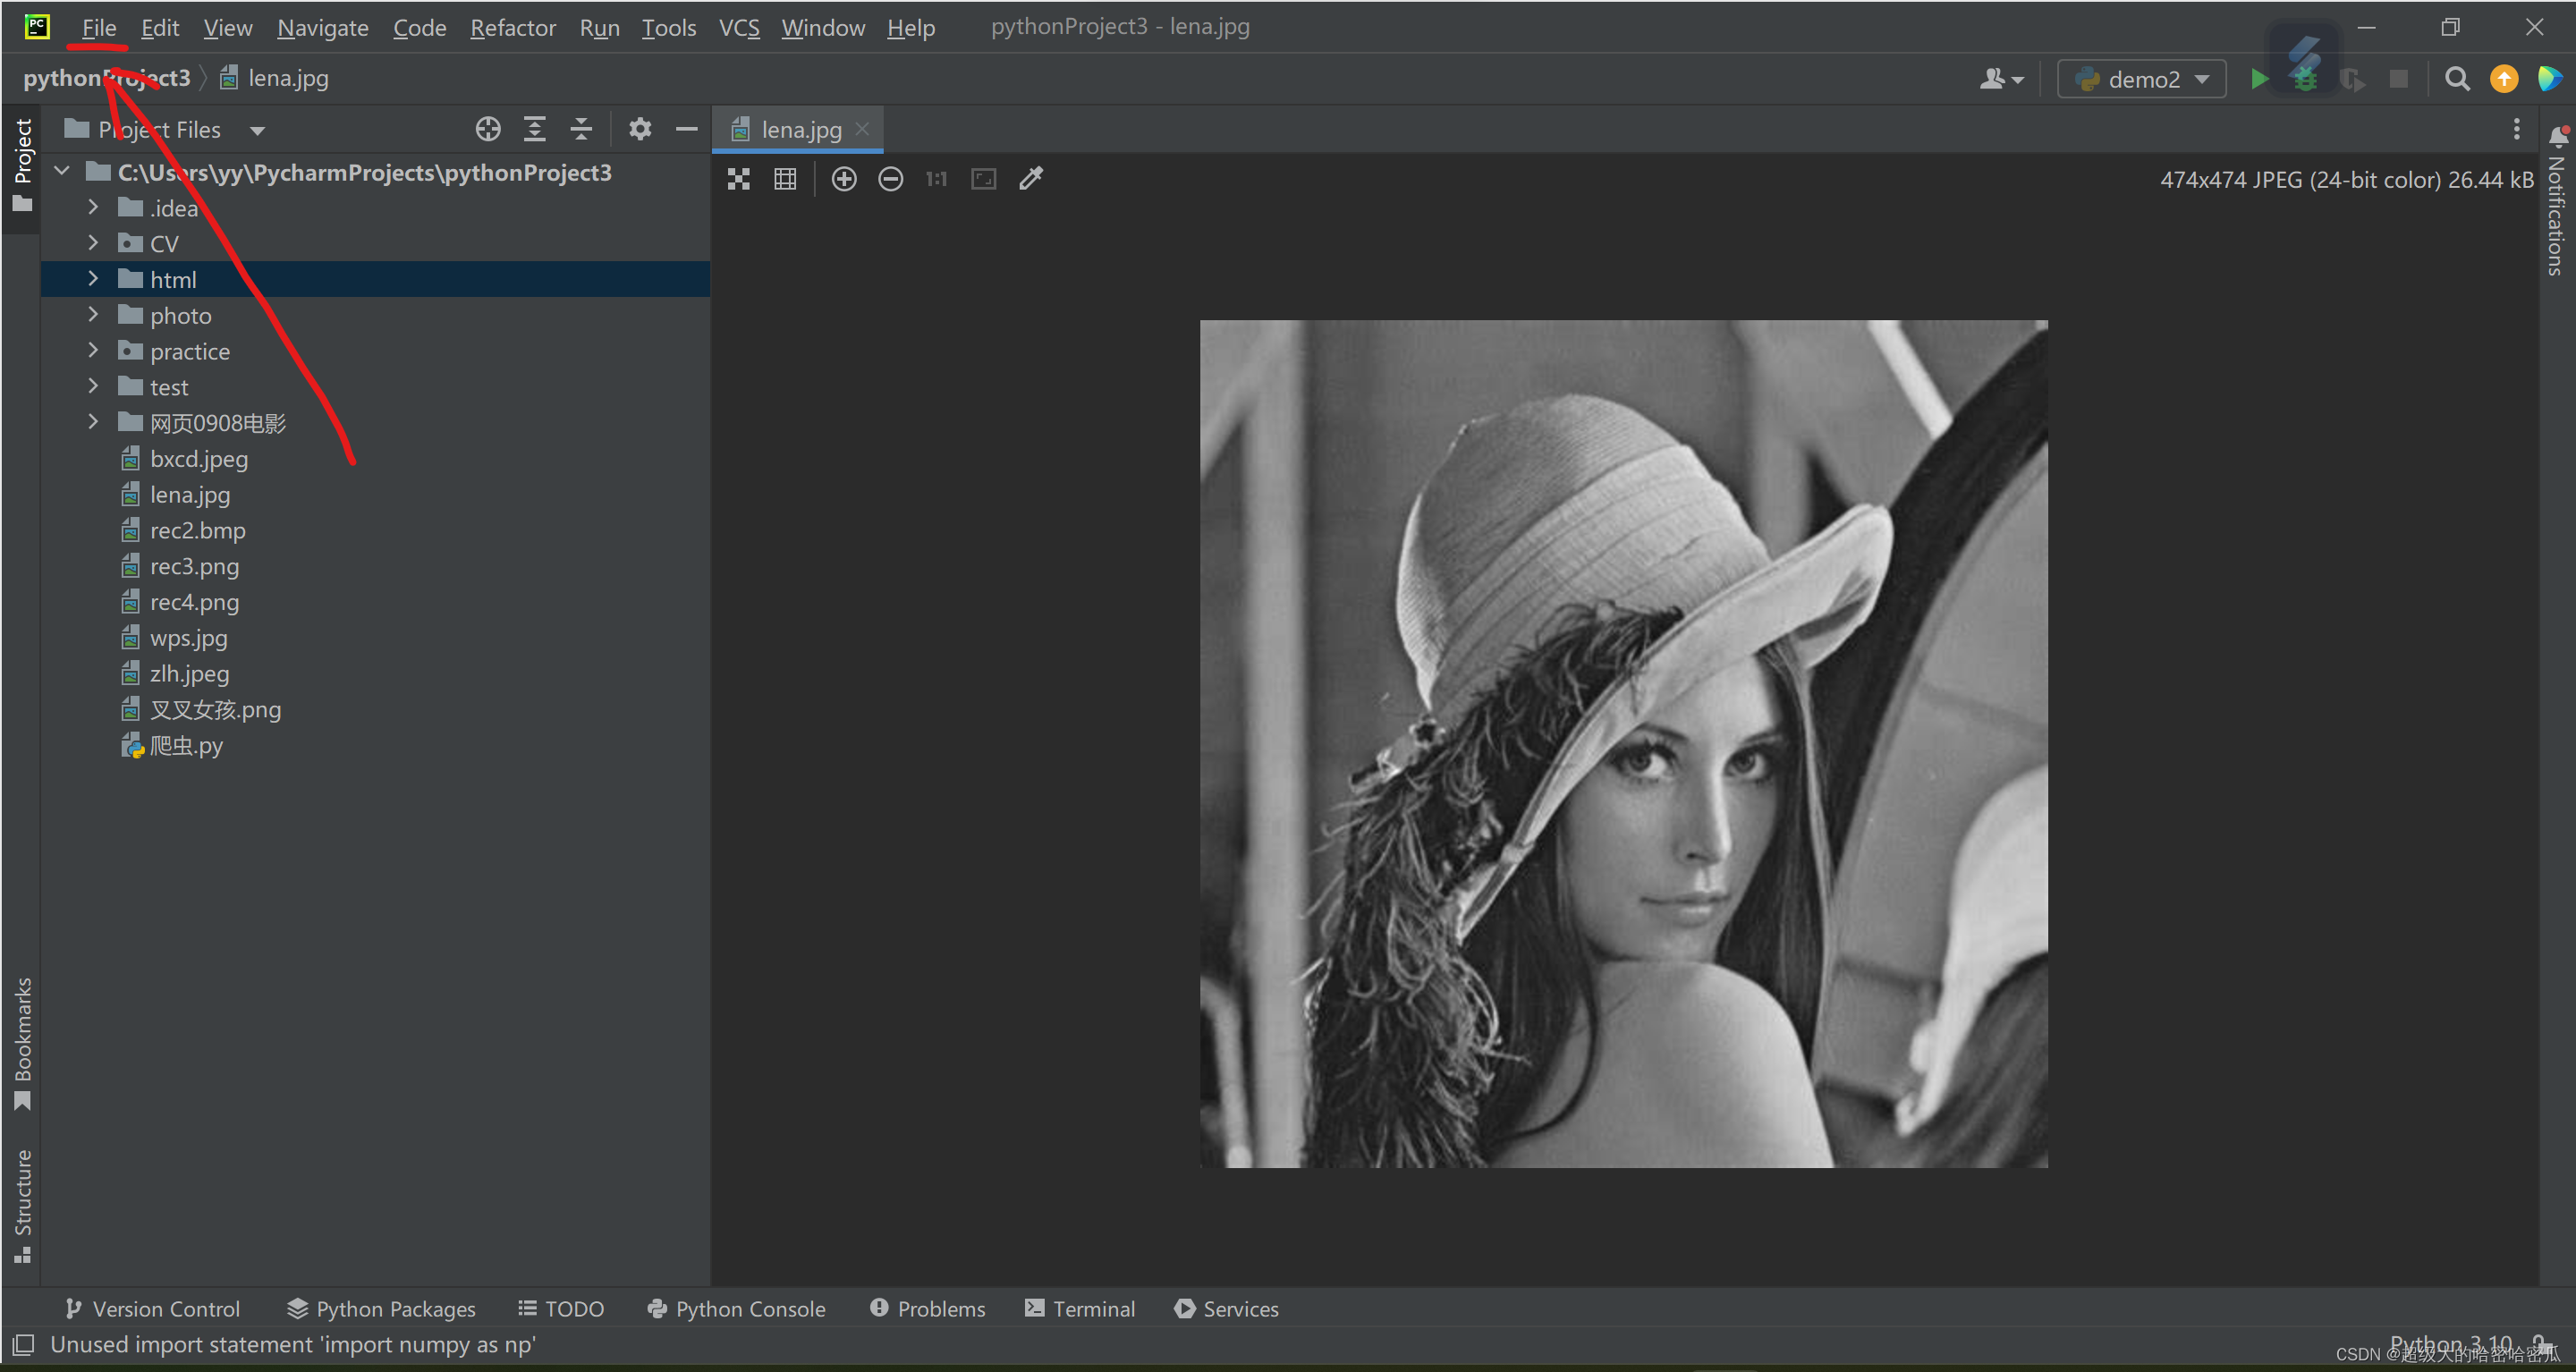The height and width of the screenshot is (1372, 2576).
Task: Open the Notifications bell panel
Action: (2559, 135)
